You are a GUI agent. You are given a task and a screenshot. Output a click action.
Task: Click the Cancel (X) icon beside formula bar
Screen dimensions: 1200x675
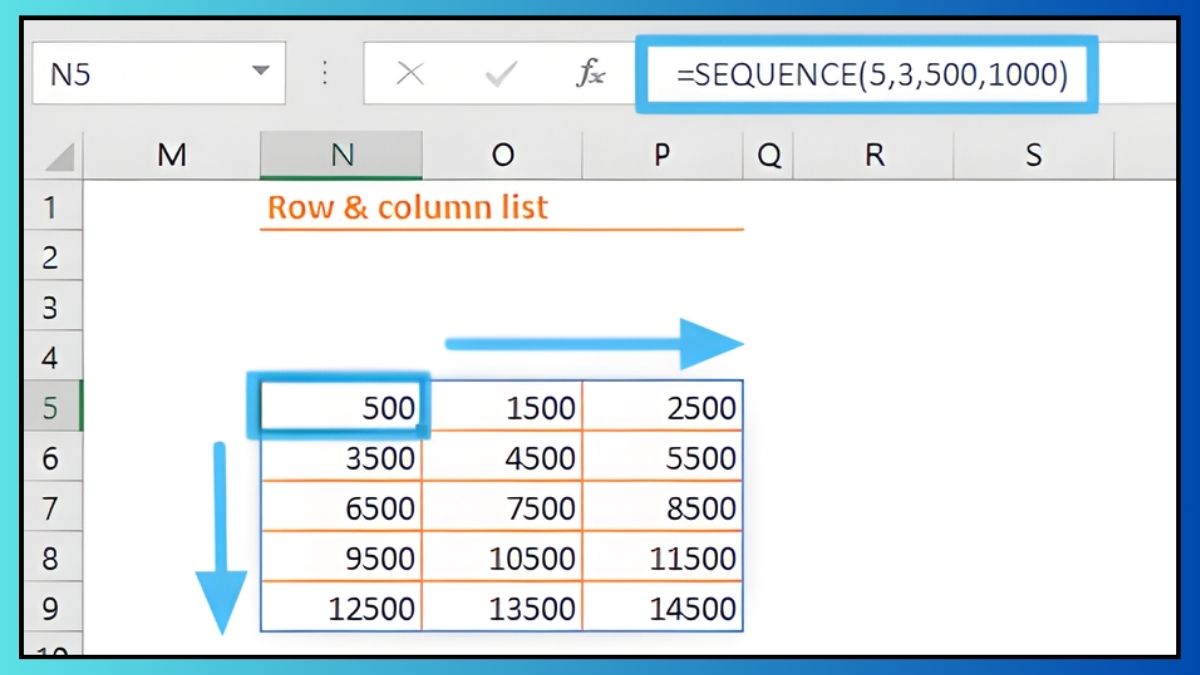[411, 73]
